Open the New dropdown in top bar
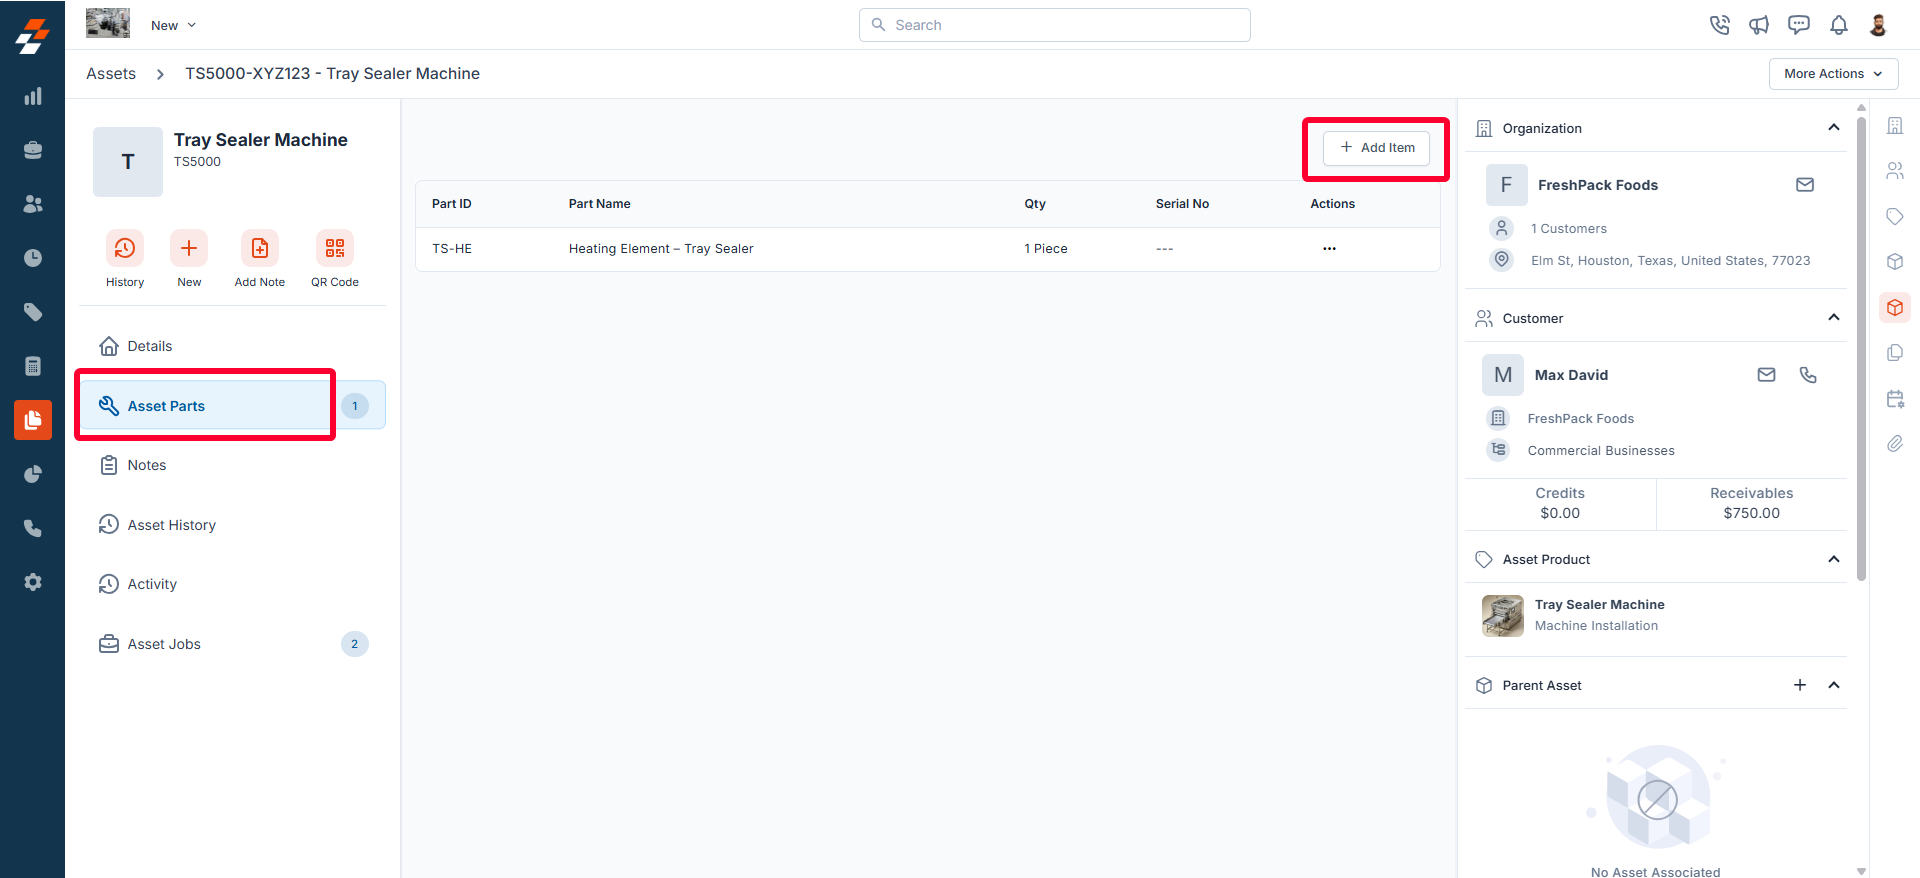Viewport: 1920px width, 878px height. coord(173,25)
